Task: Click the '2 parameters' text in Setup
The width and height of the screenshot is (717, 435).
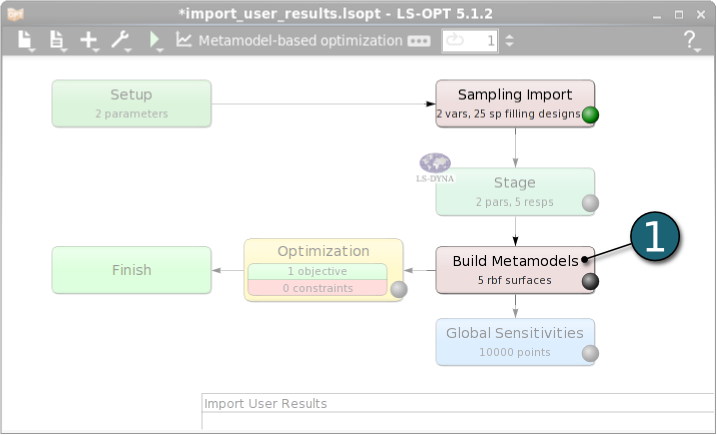Action: [132, 114]
